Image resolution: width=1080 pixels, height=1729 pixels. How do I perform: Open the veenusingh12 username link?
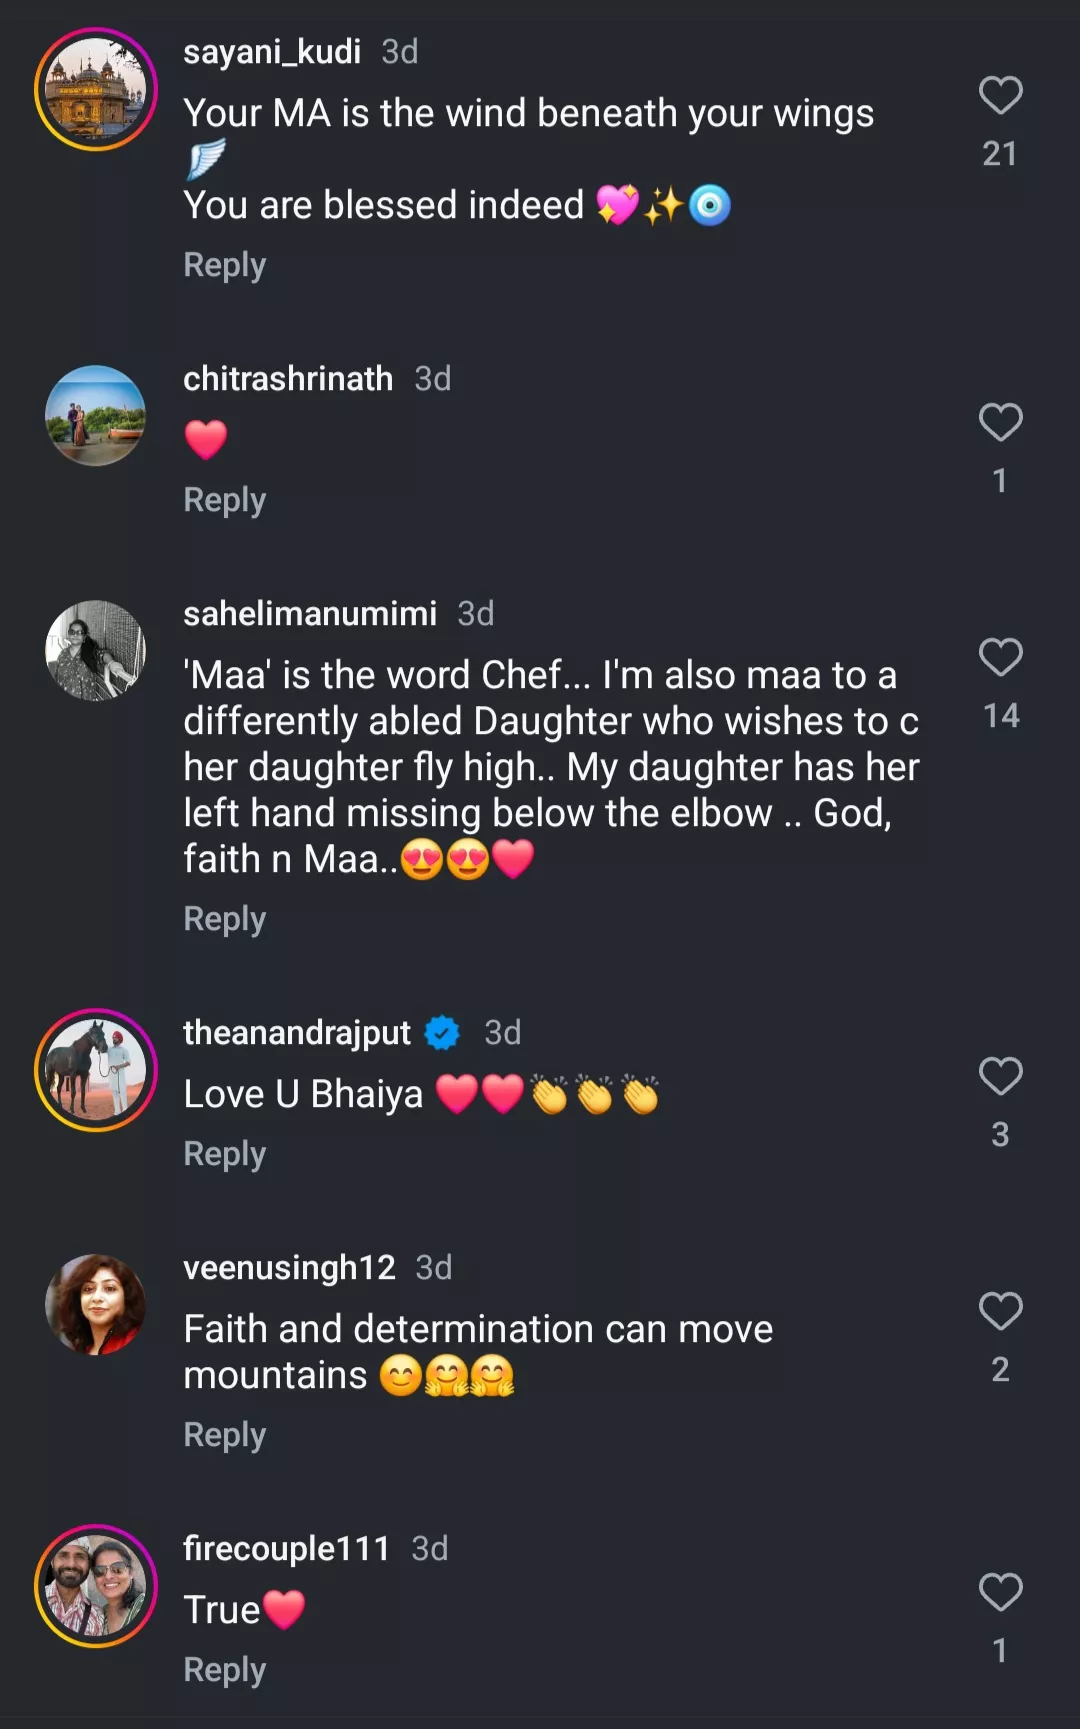pos(289,1268)
